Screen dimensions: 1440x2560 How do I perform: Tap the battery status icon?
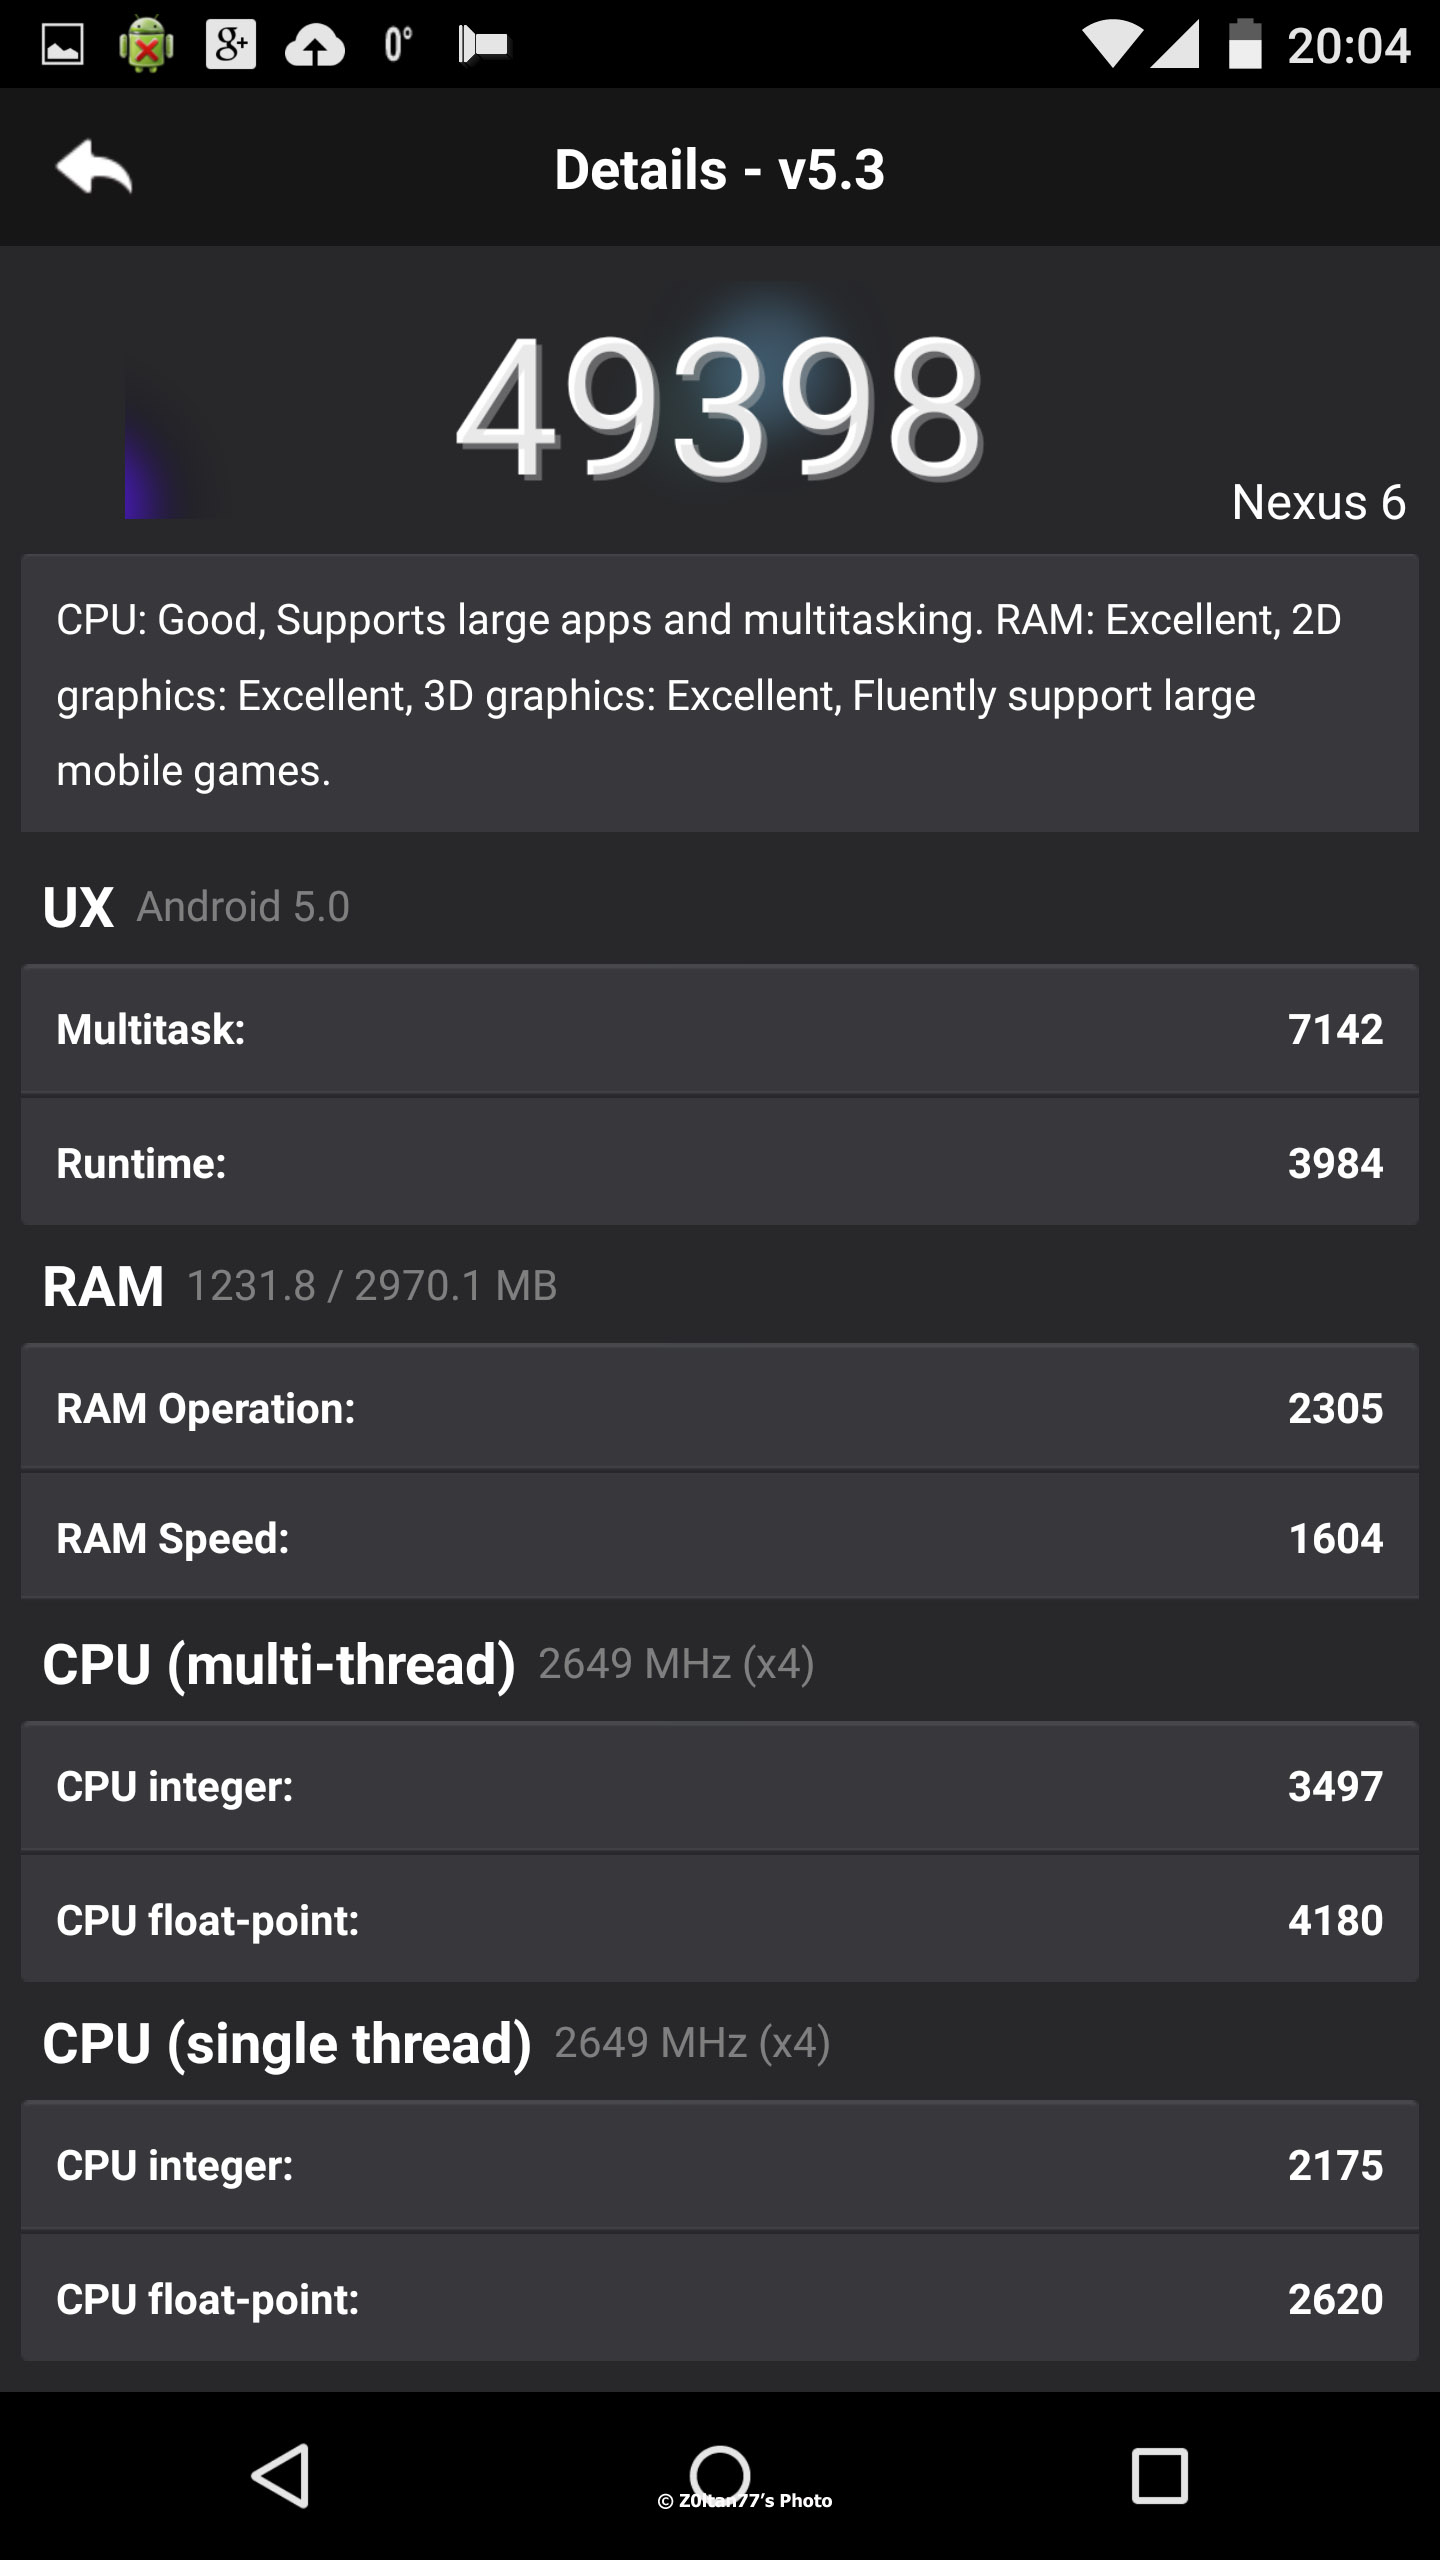[1244, 45]
